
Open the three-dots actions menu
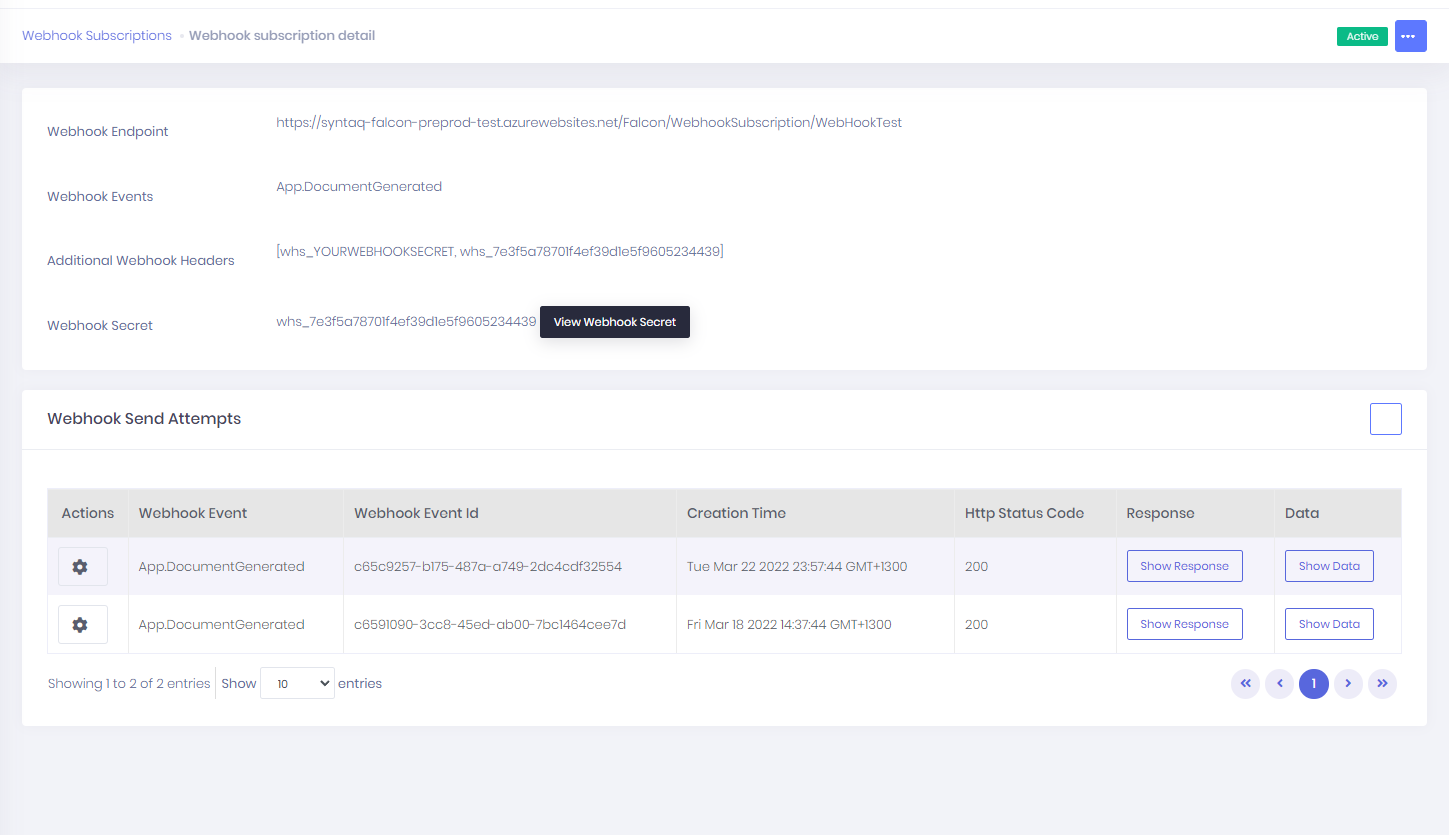(1410, 36)
